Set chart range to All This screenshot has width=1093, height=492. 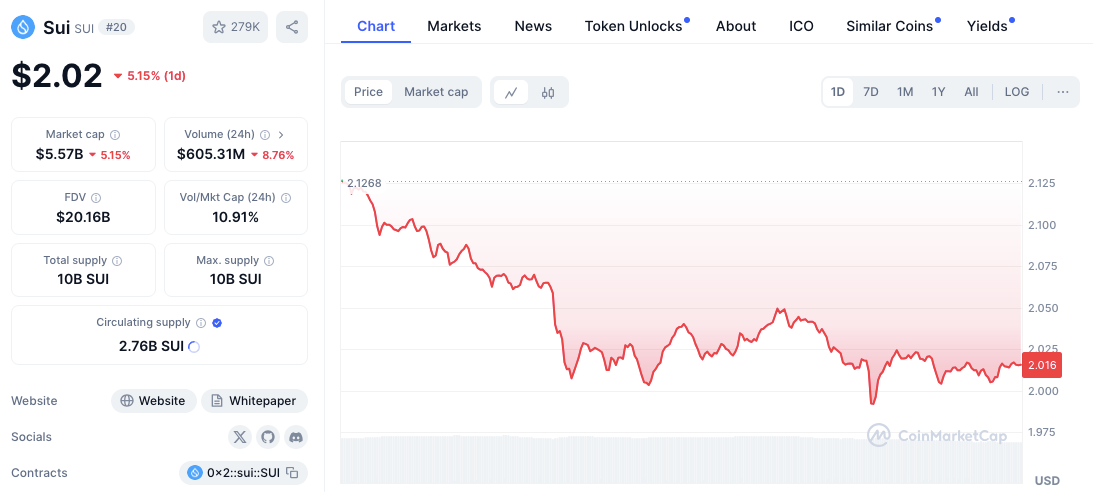pos(971,92)
